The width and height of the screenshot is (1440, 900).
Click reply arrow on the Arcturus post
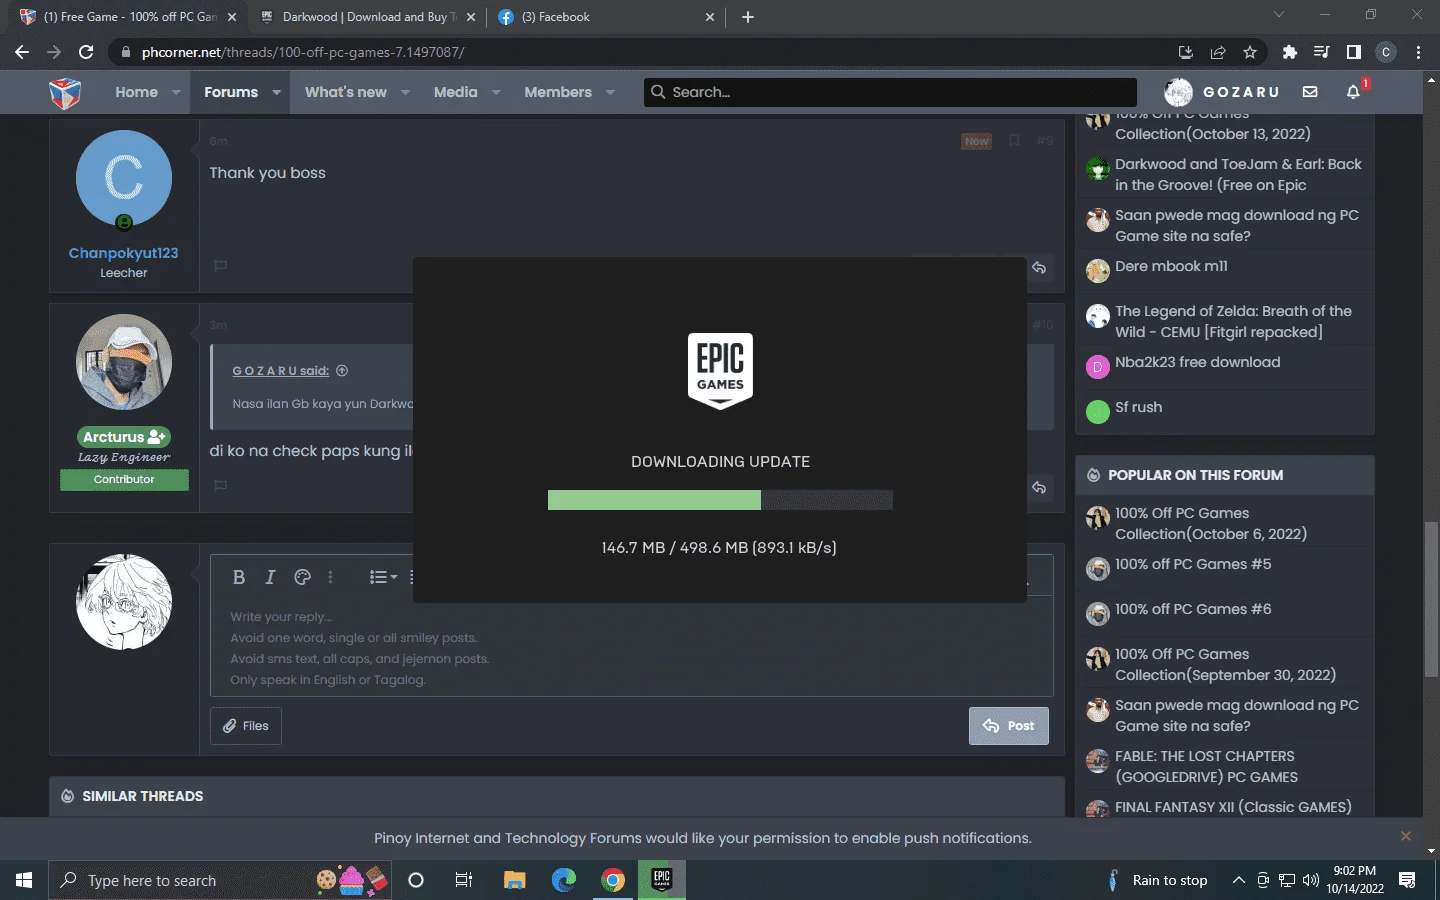coord(1040,487)
